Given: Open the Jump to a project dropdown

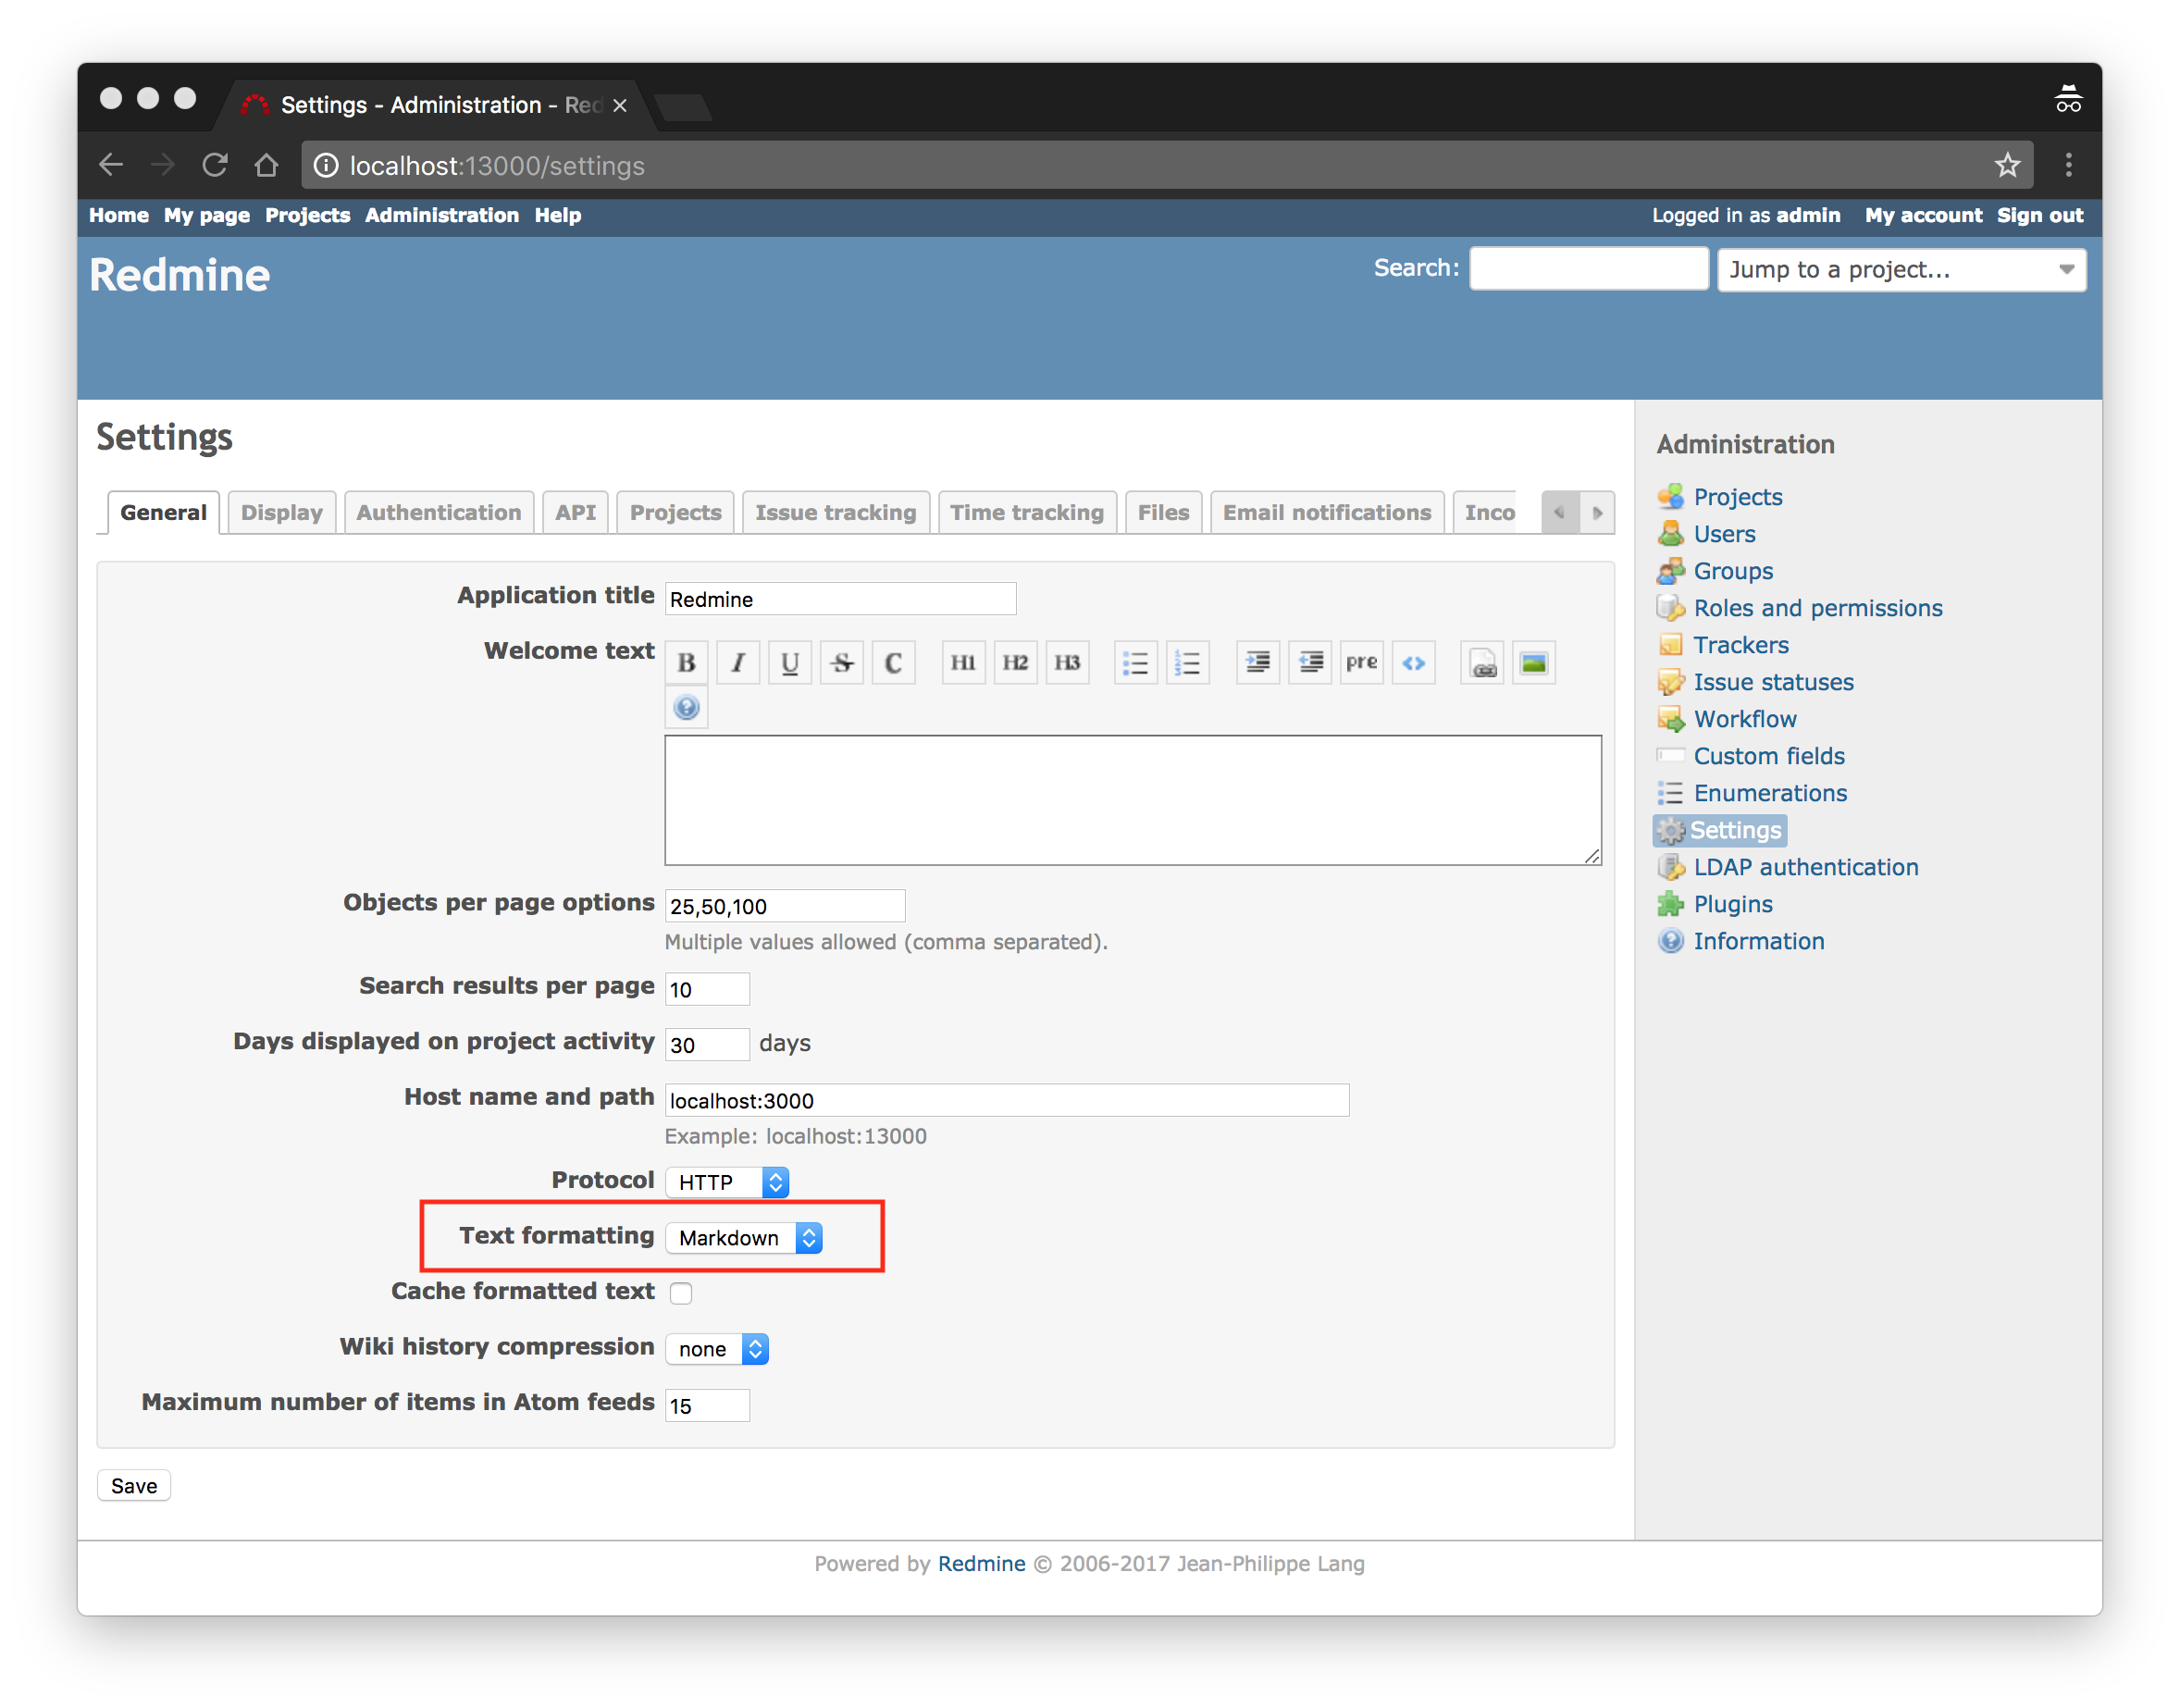Looking at the screenshot, I should tap(1901, 270).
